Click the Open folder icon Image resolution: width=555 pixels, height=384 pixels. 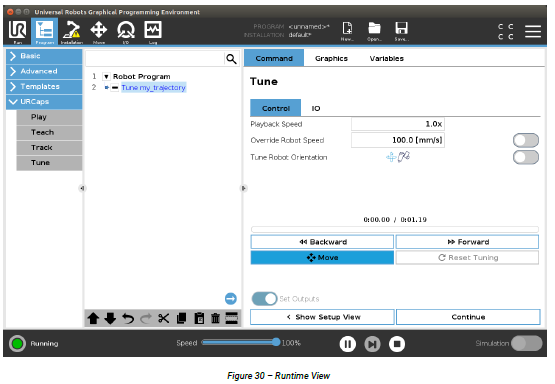pos(374,31)
